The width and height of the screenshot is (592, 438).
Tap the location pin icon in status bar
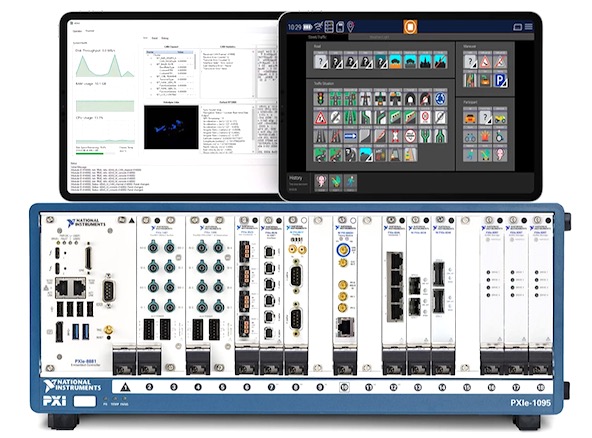351,26
